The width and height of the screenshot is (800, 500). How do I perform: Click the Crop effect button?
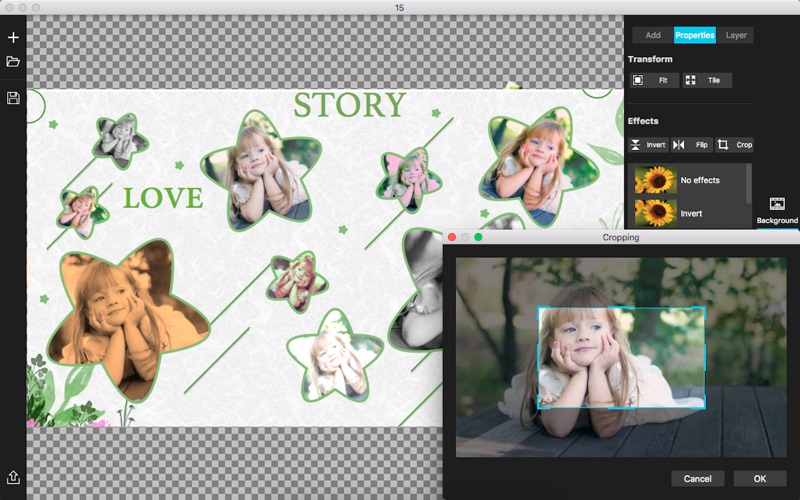point(734,145)
